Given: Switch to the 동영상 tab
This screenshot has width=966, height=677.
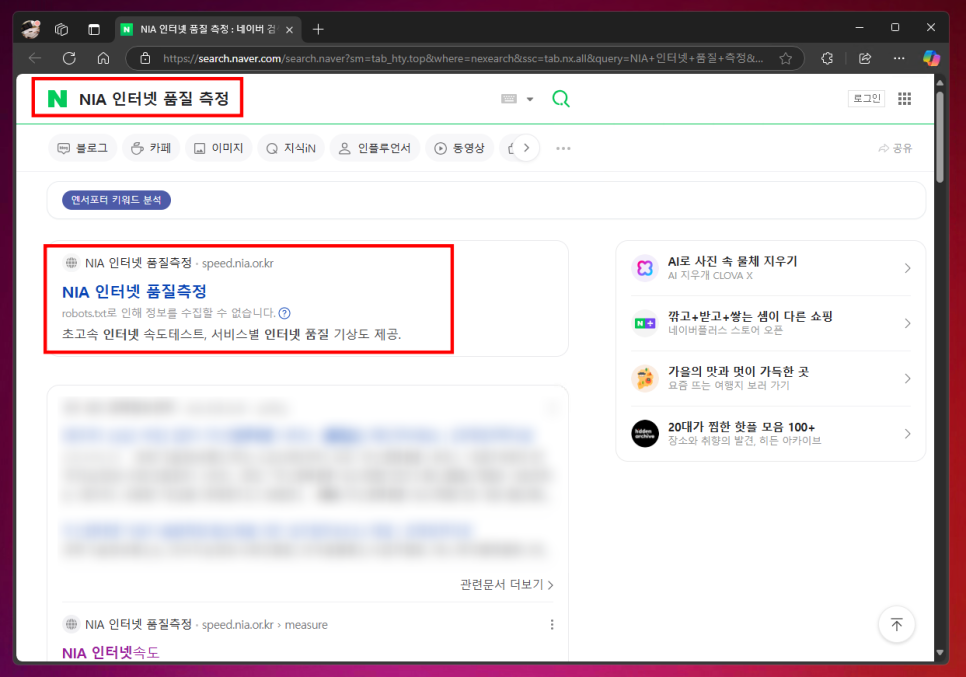Looking at the screenshot, I should click(x=460, y=148).
